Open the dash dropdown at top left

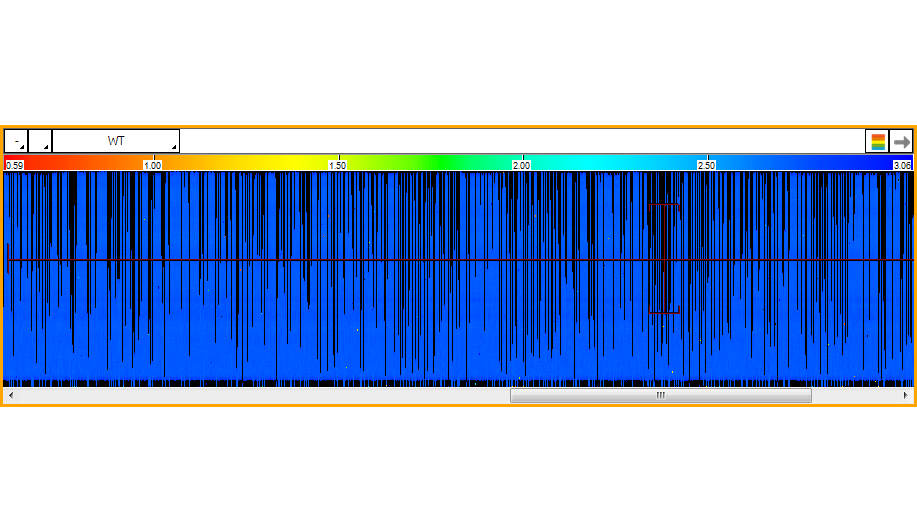[x=16, y=141]
